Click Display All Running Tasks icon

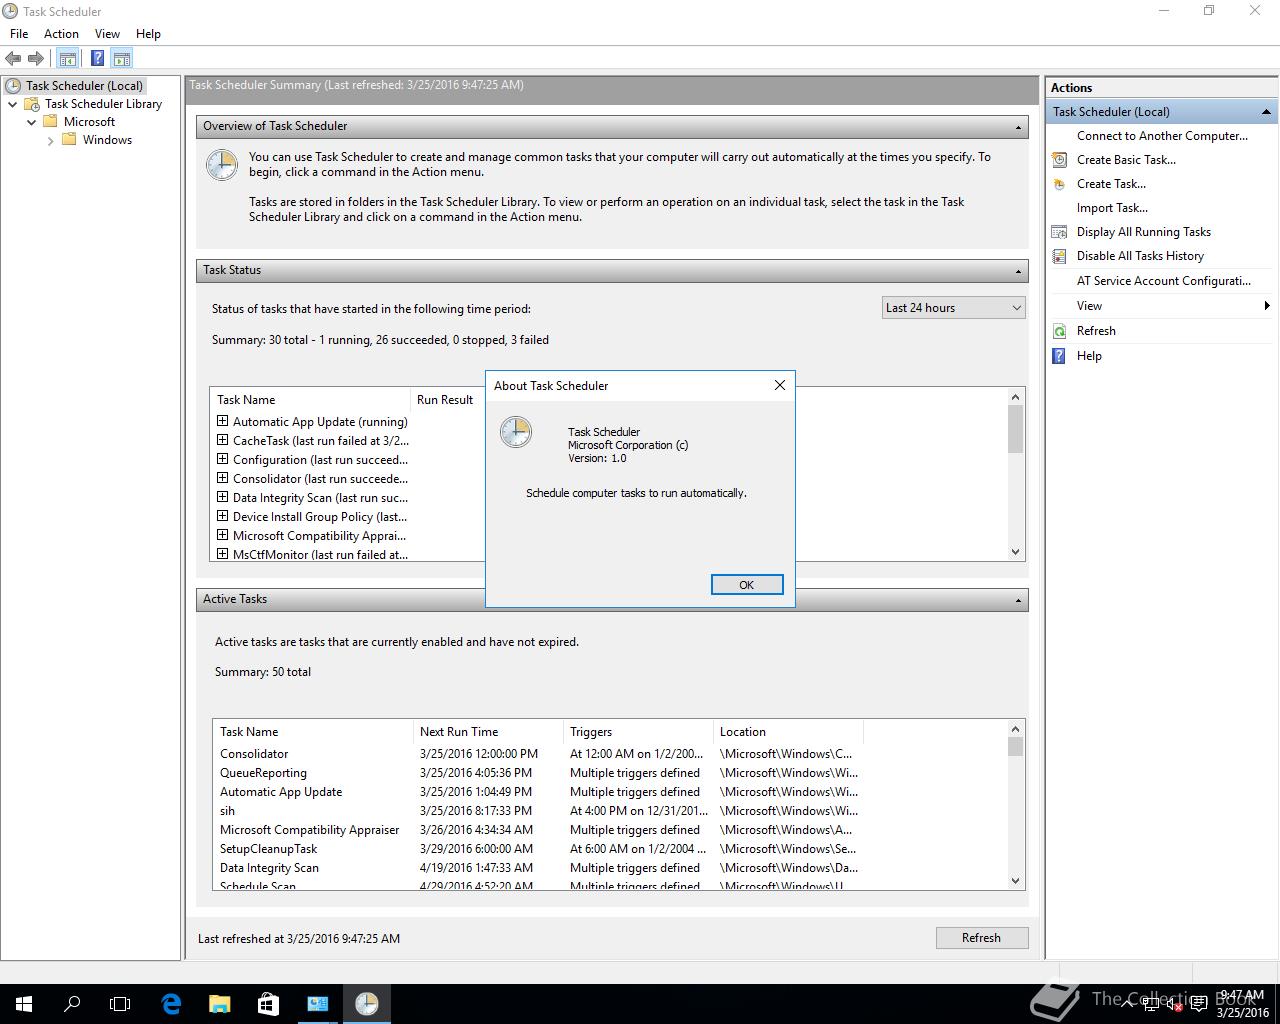(1059, 232)
